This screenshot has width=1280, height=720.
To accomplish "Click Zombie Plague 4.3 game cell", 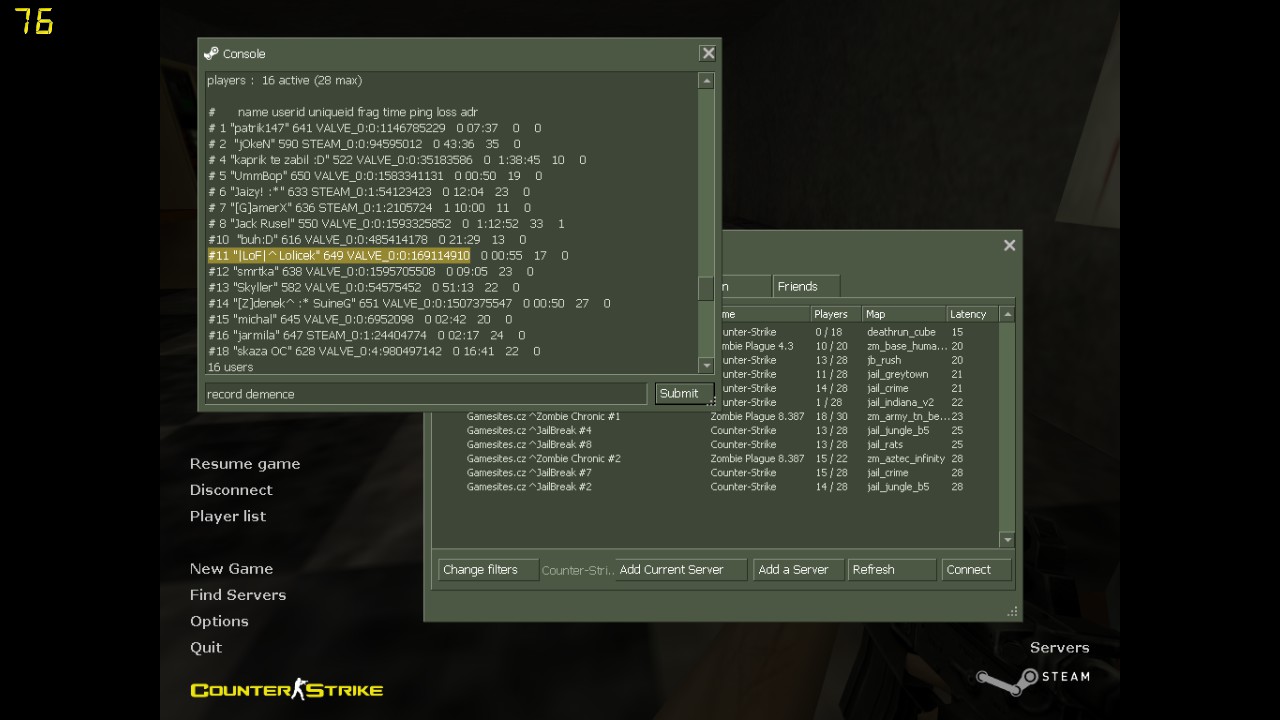I will [x=757, y=346].
